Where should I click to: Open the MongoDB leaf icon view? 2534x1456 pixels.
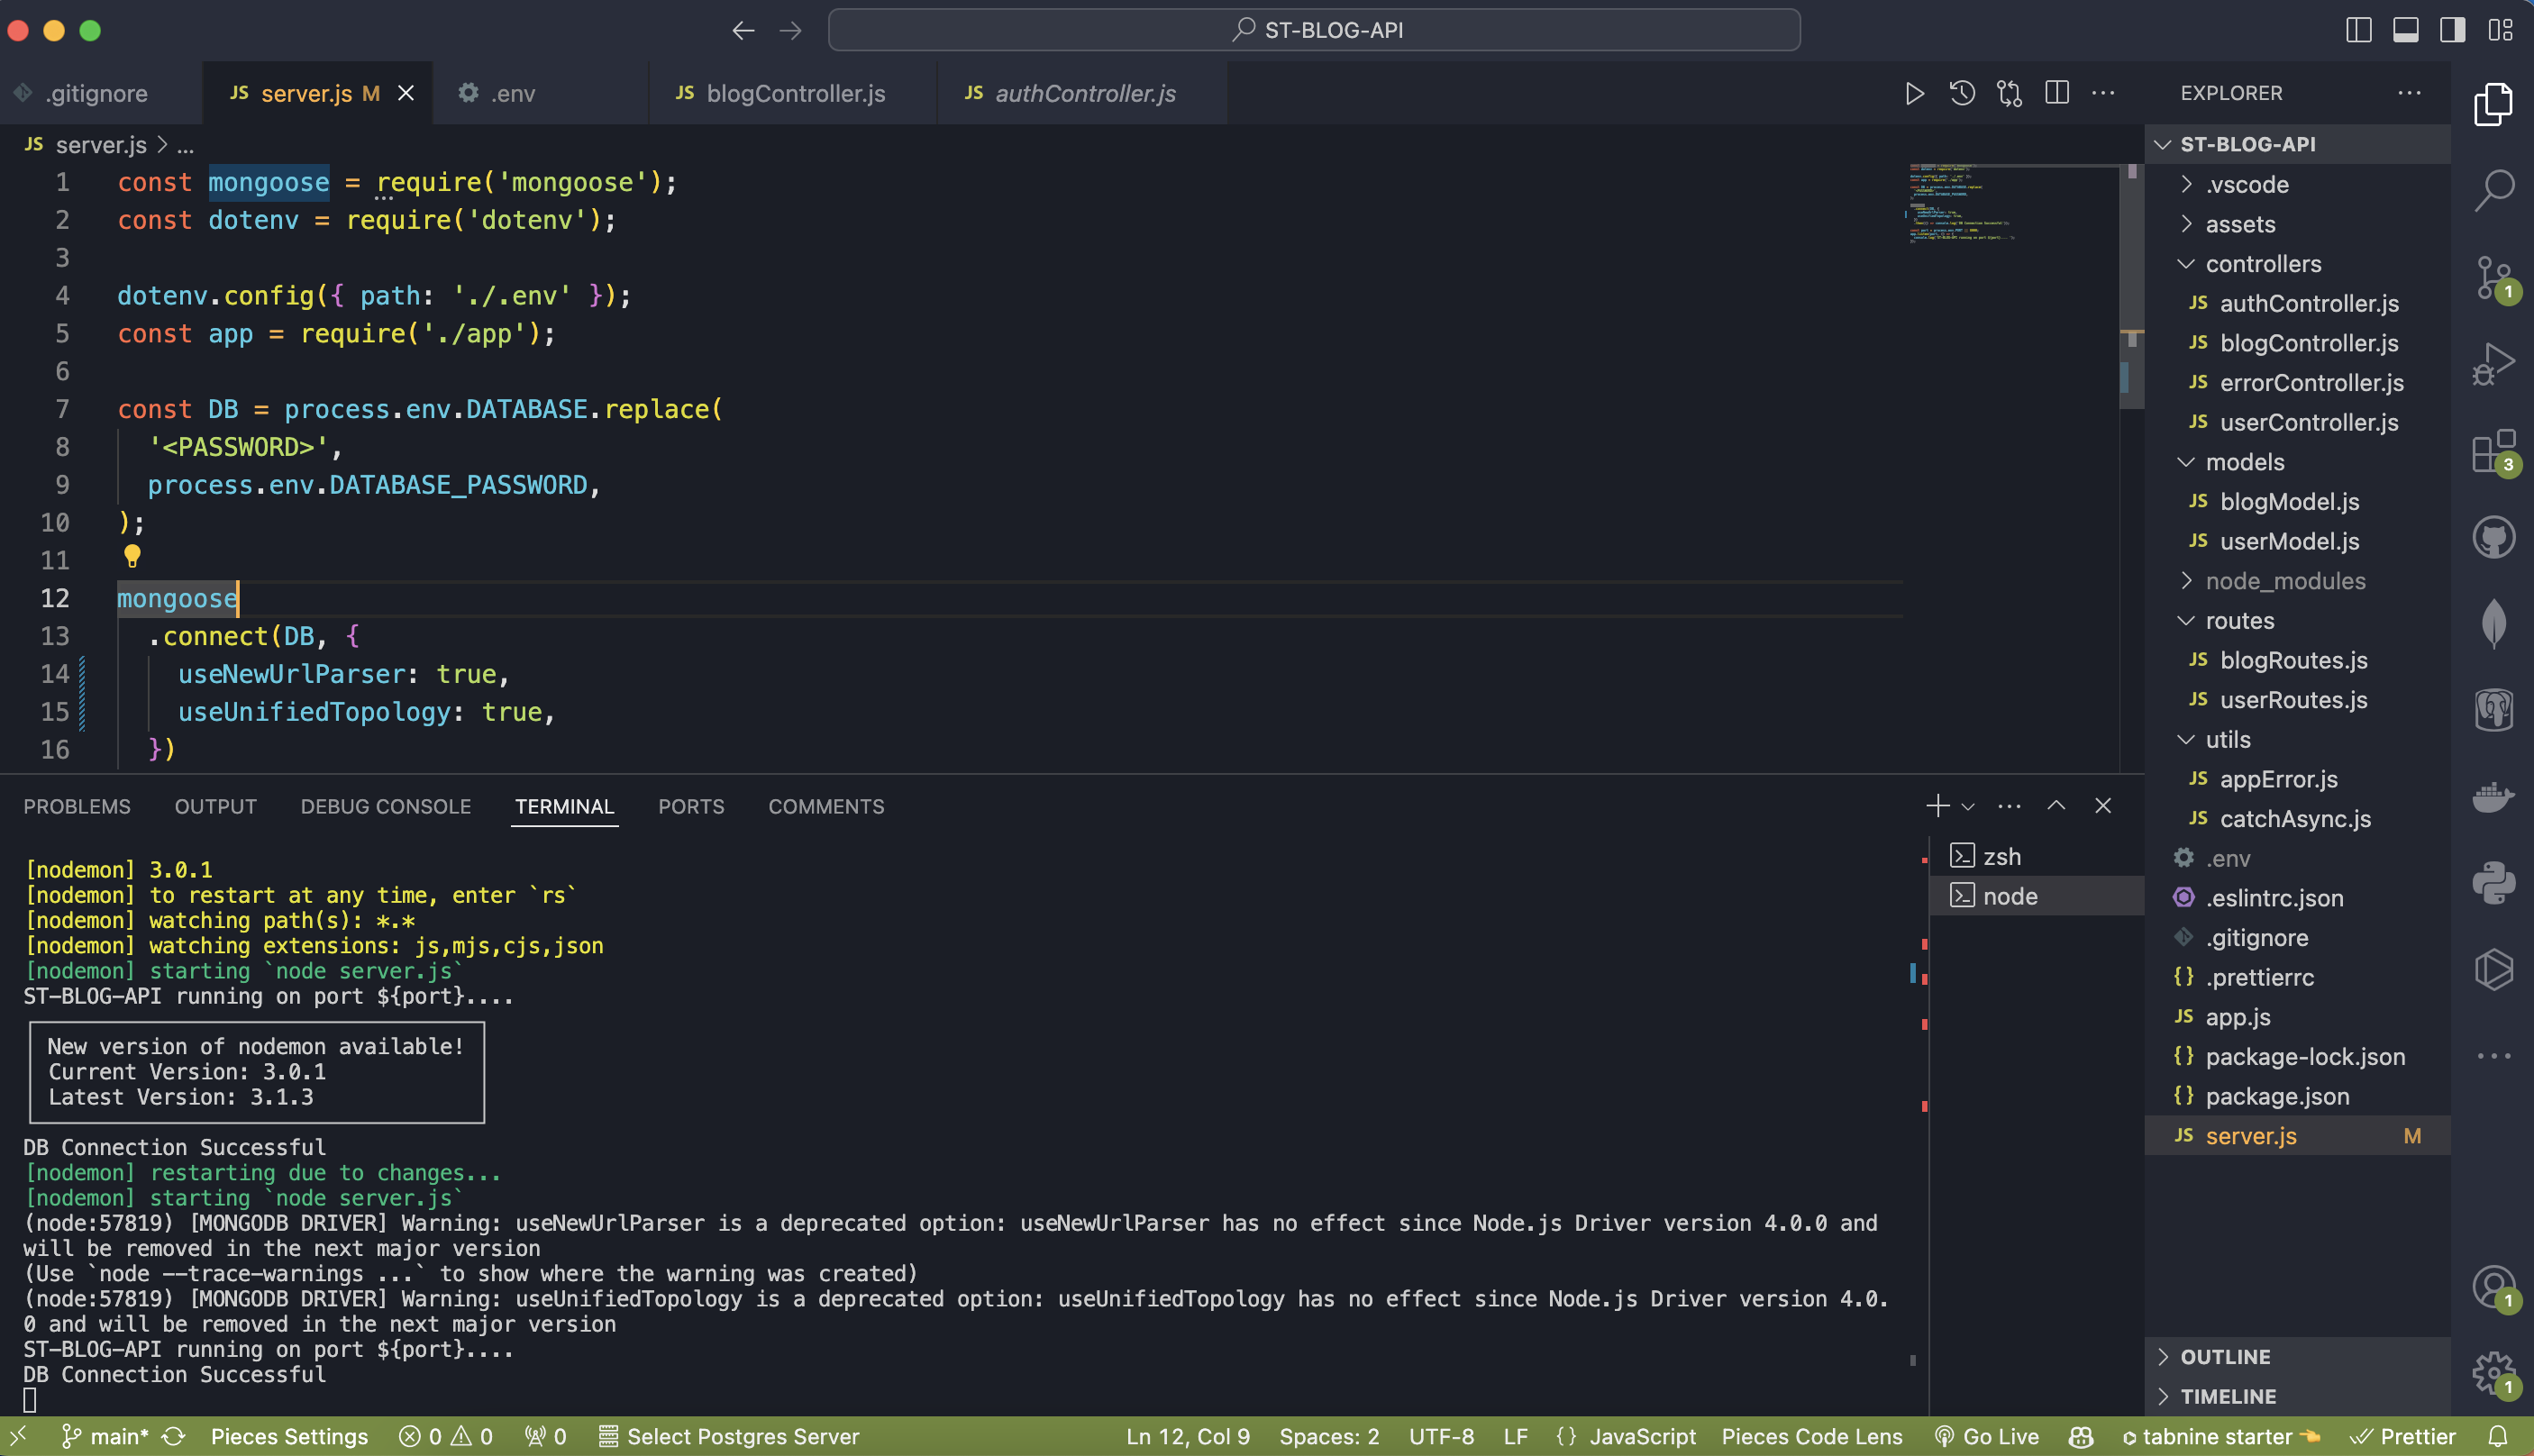(x=2494, y=624)
